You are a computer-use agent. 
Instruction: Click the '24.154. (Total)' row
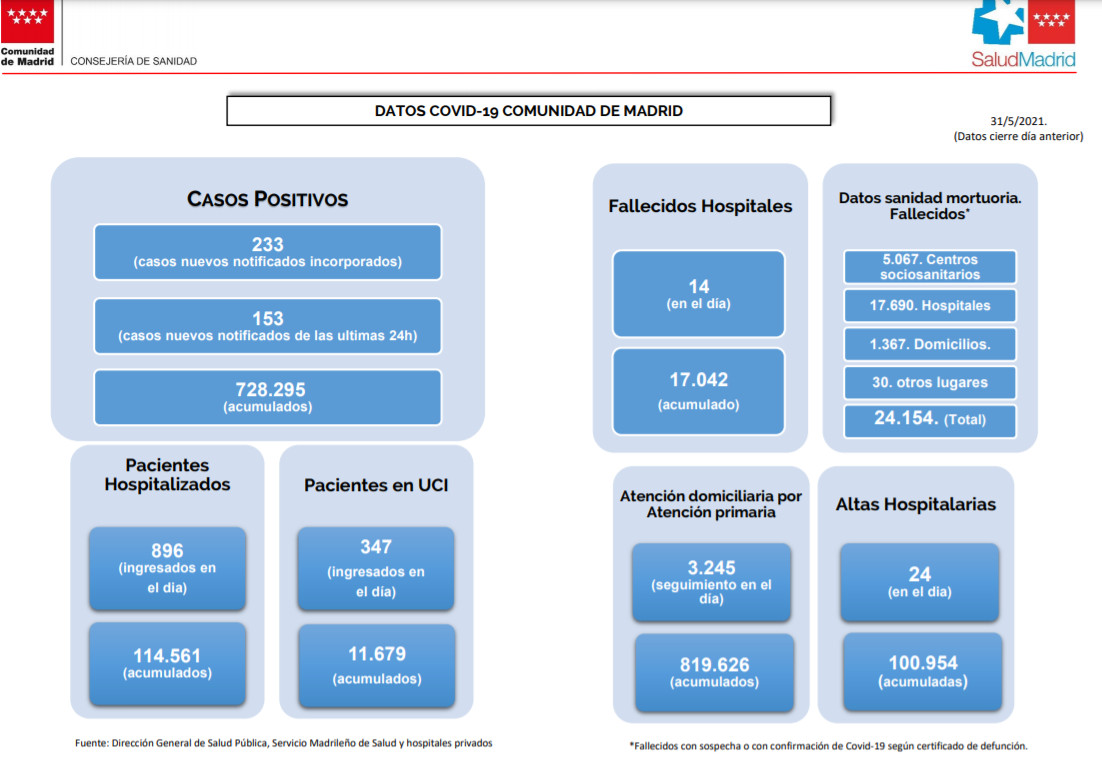pyautogui.click(x=930, y=421)
